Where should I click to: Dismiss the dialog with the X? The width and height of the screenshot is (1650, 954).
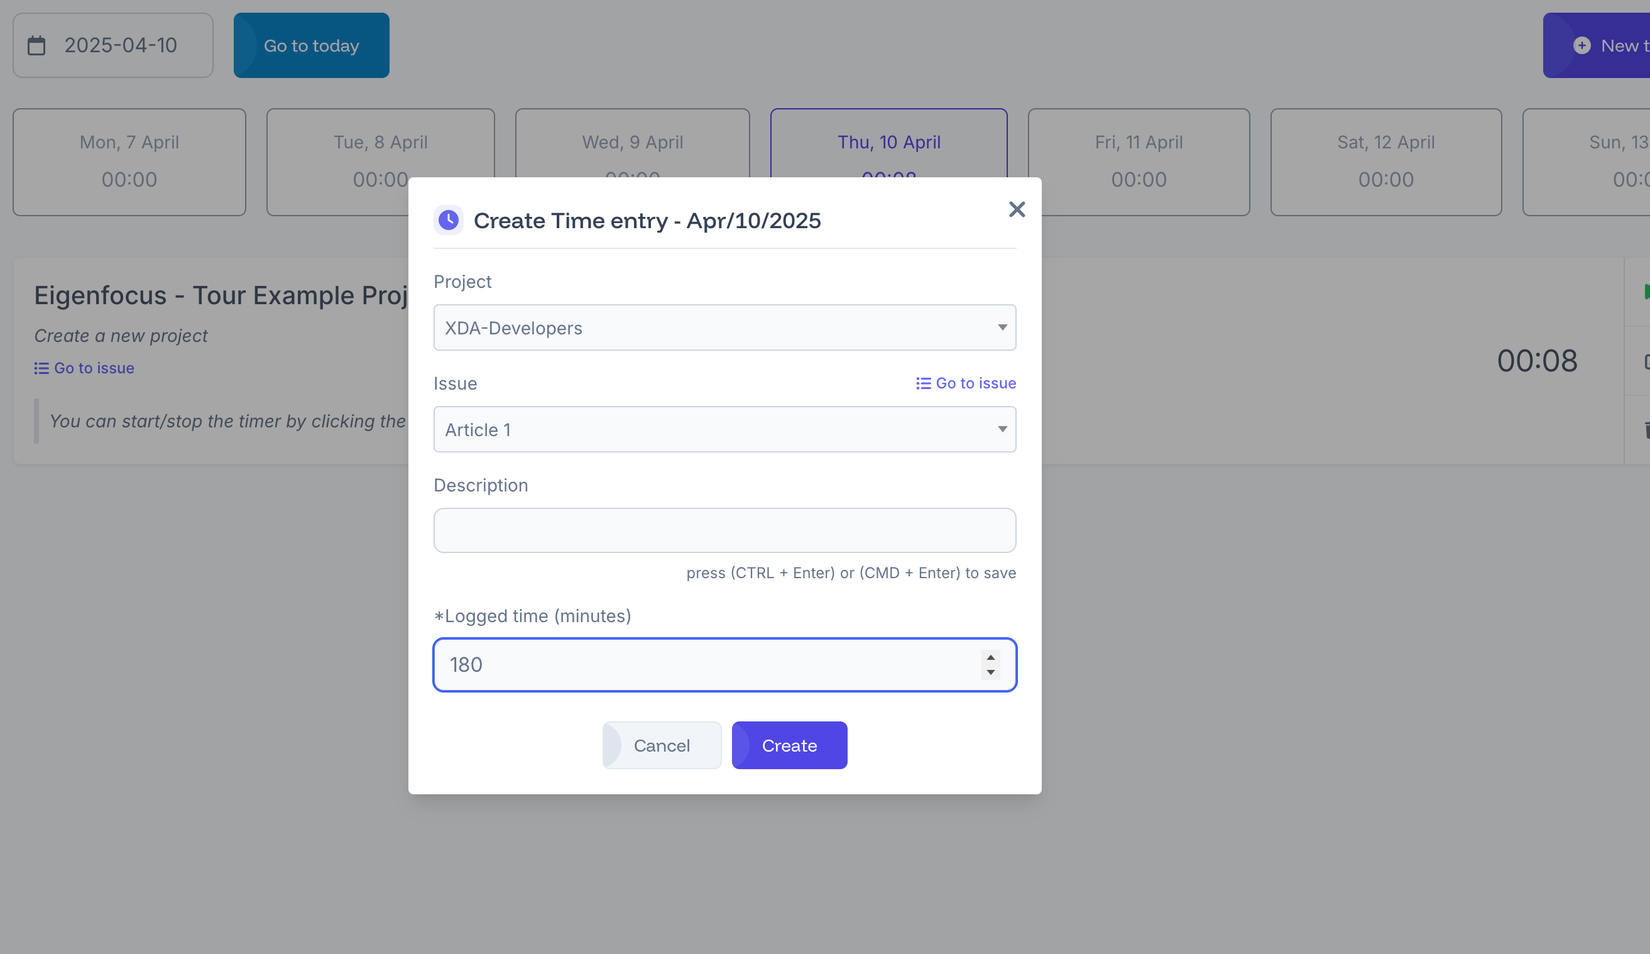point(1017,209)
